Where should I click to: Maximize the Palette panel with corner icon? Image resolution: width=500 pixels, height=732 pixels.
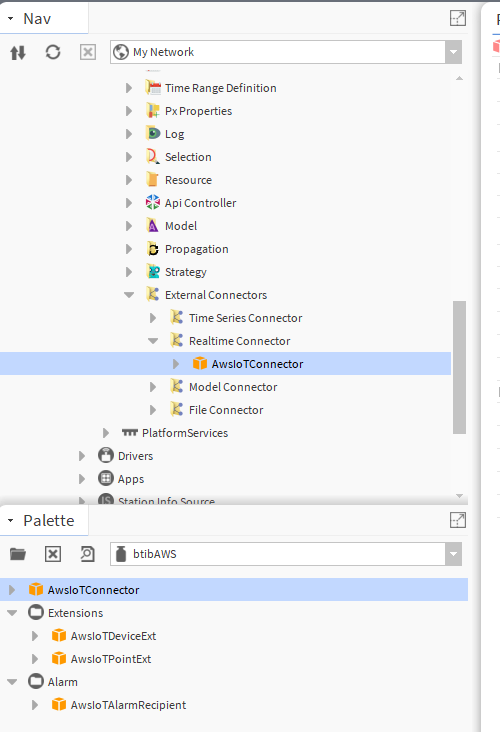point(458,520)
